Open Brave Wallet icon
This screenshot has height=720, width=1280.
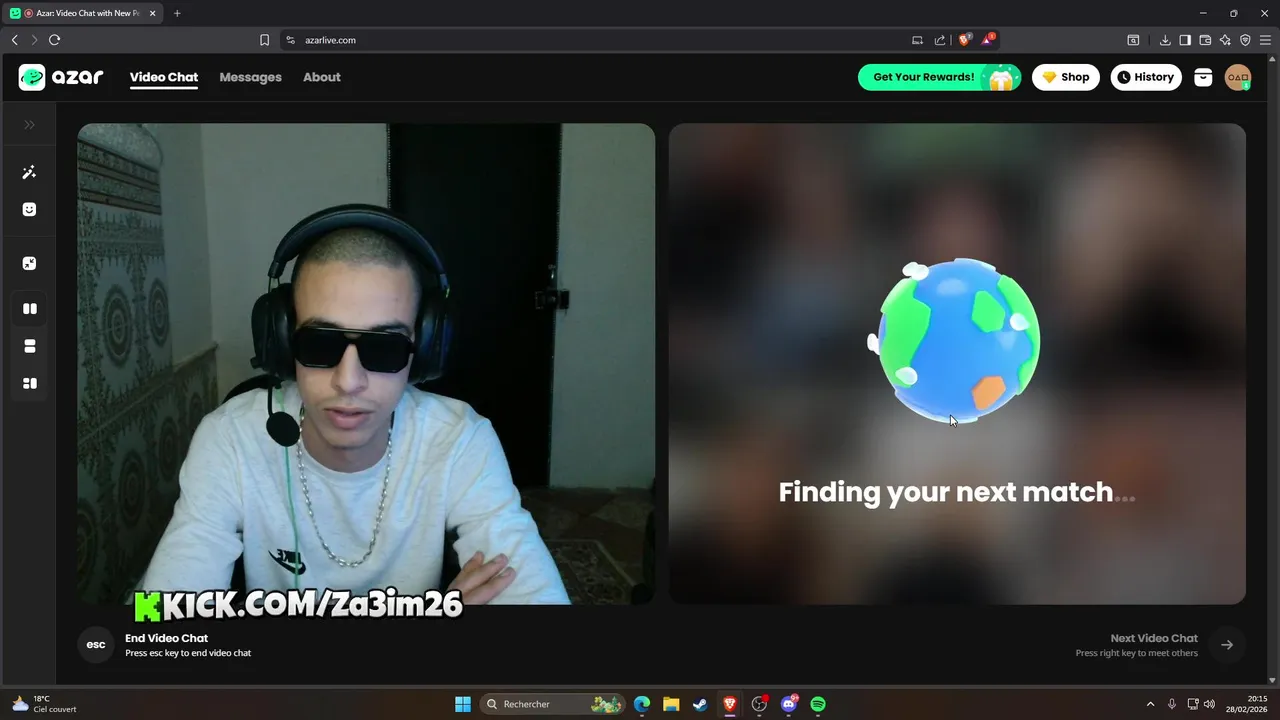point(1205,40)
